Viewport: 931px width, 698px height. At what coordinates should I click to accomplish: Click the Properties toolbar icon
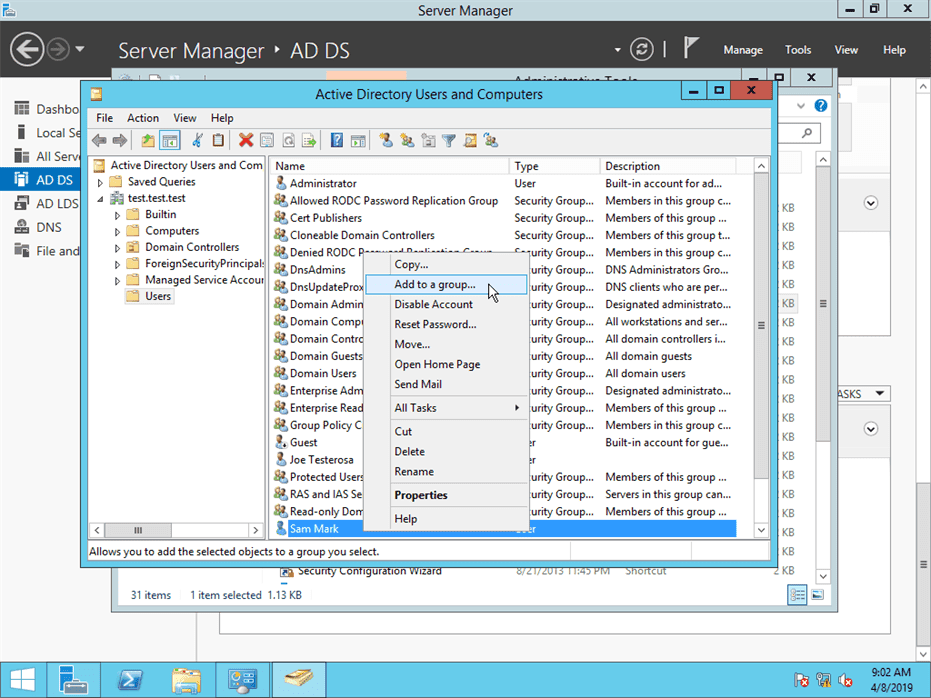pos(267,141)
